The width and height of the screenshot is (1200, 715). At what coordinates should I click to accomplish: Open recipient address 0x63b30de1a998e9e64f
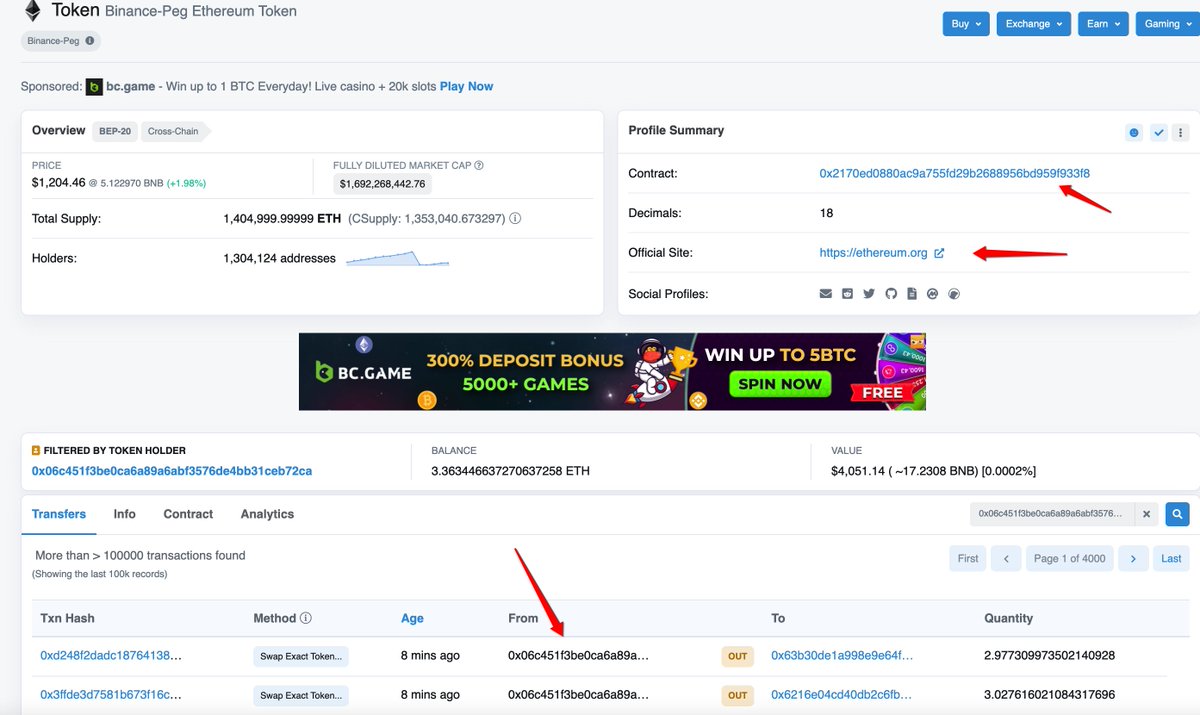(842, 656)
